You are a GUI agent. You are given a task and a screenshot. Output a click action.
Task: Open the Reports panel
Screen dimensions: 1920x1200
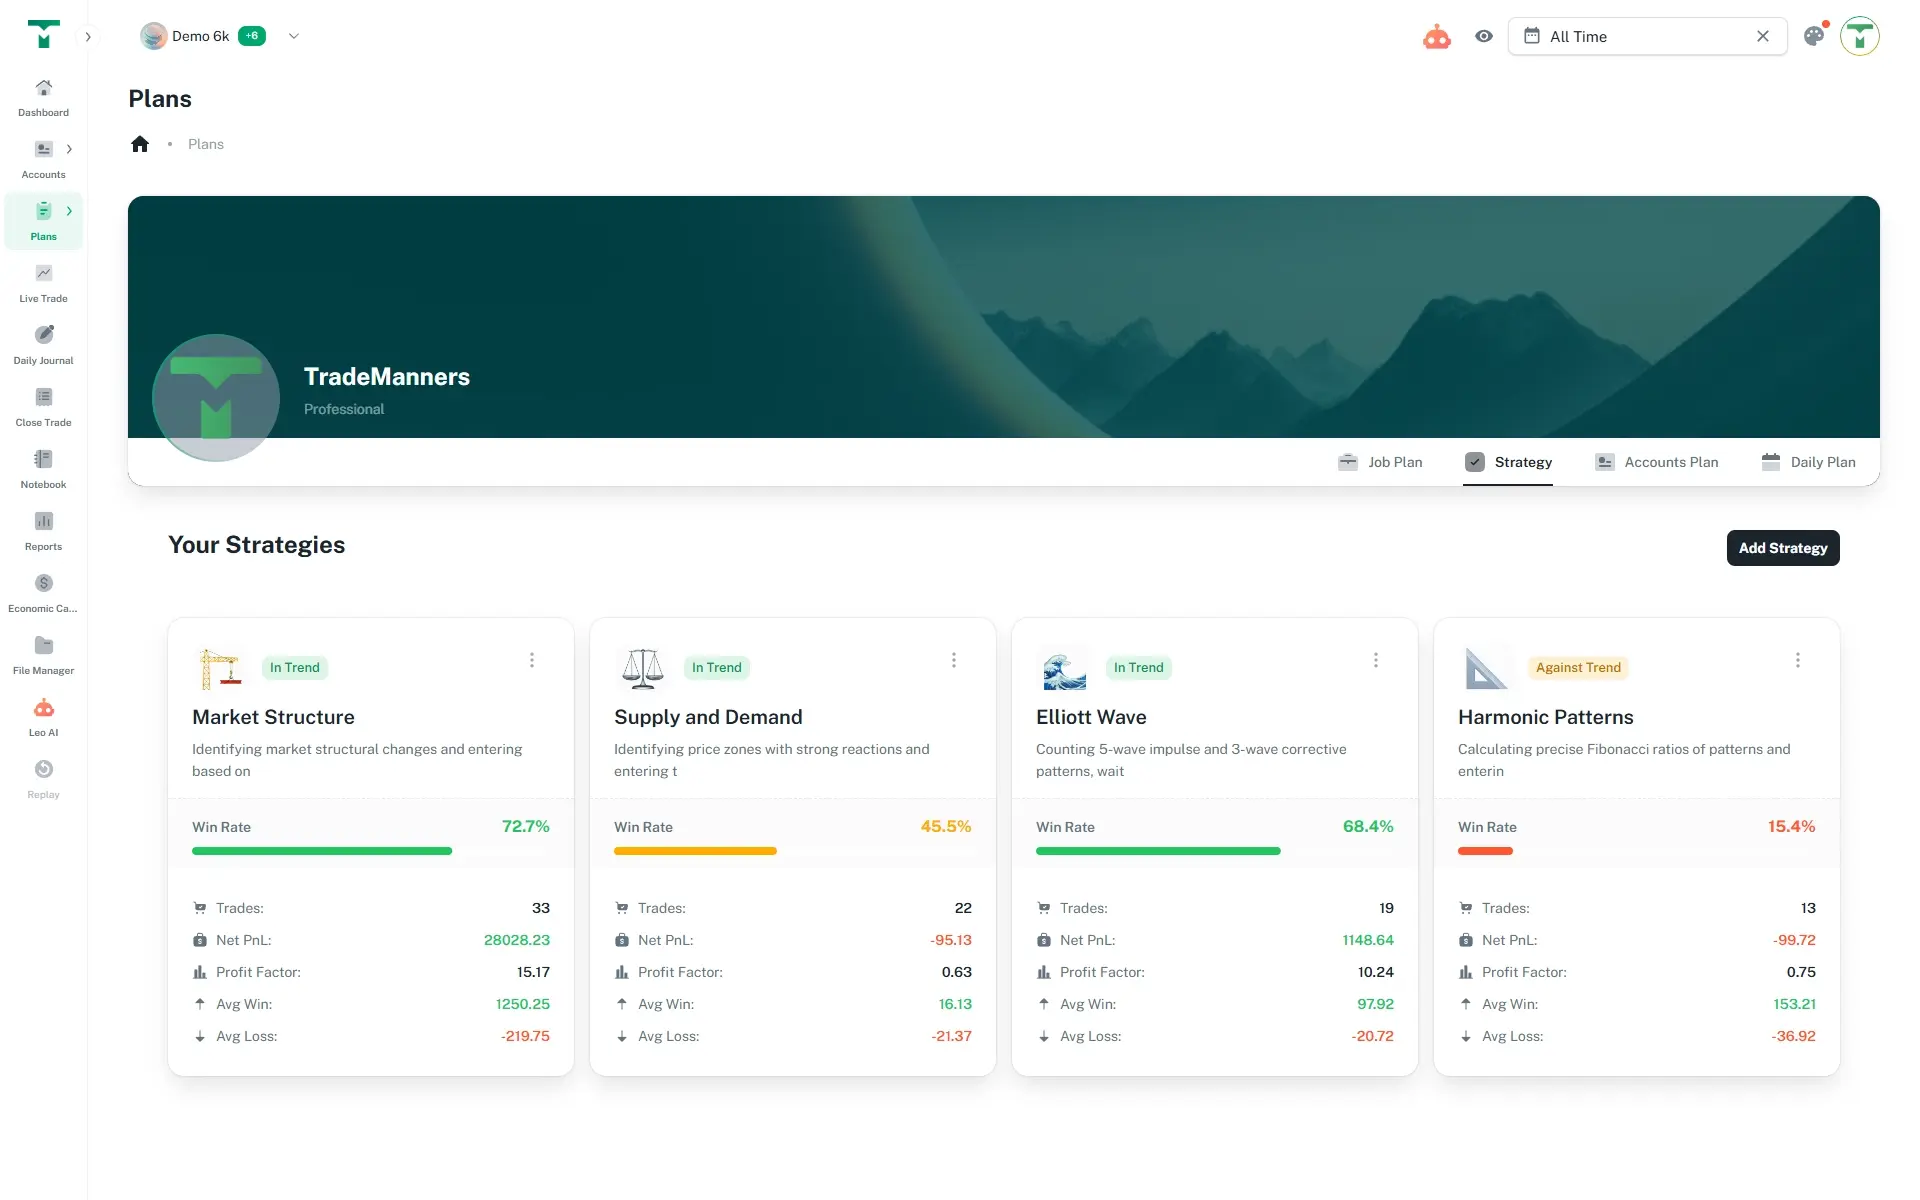(43, 531)
